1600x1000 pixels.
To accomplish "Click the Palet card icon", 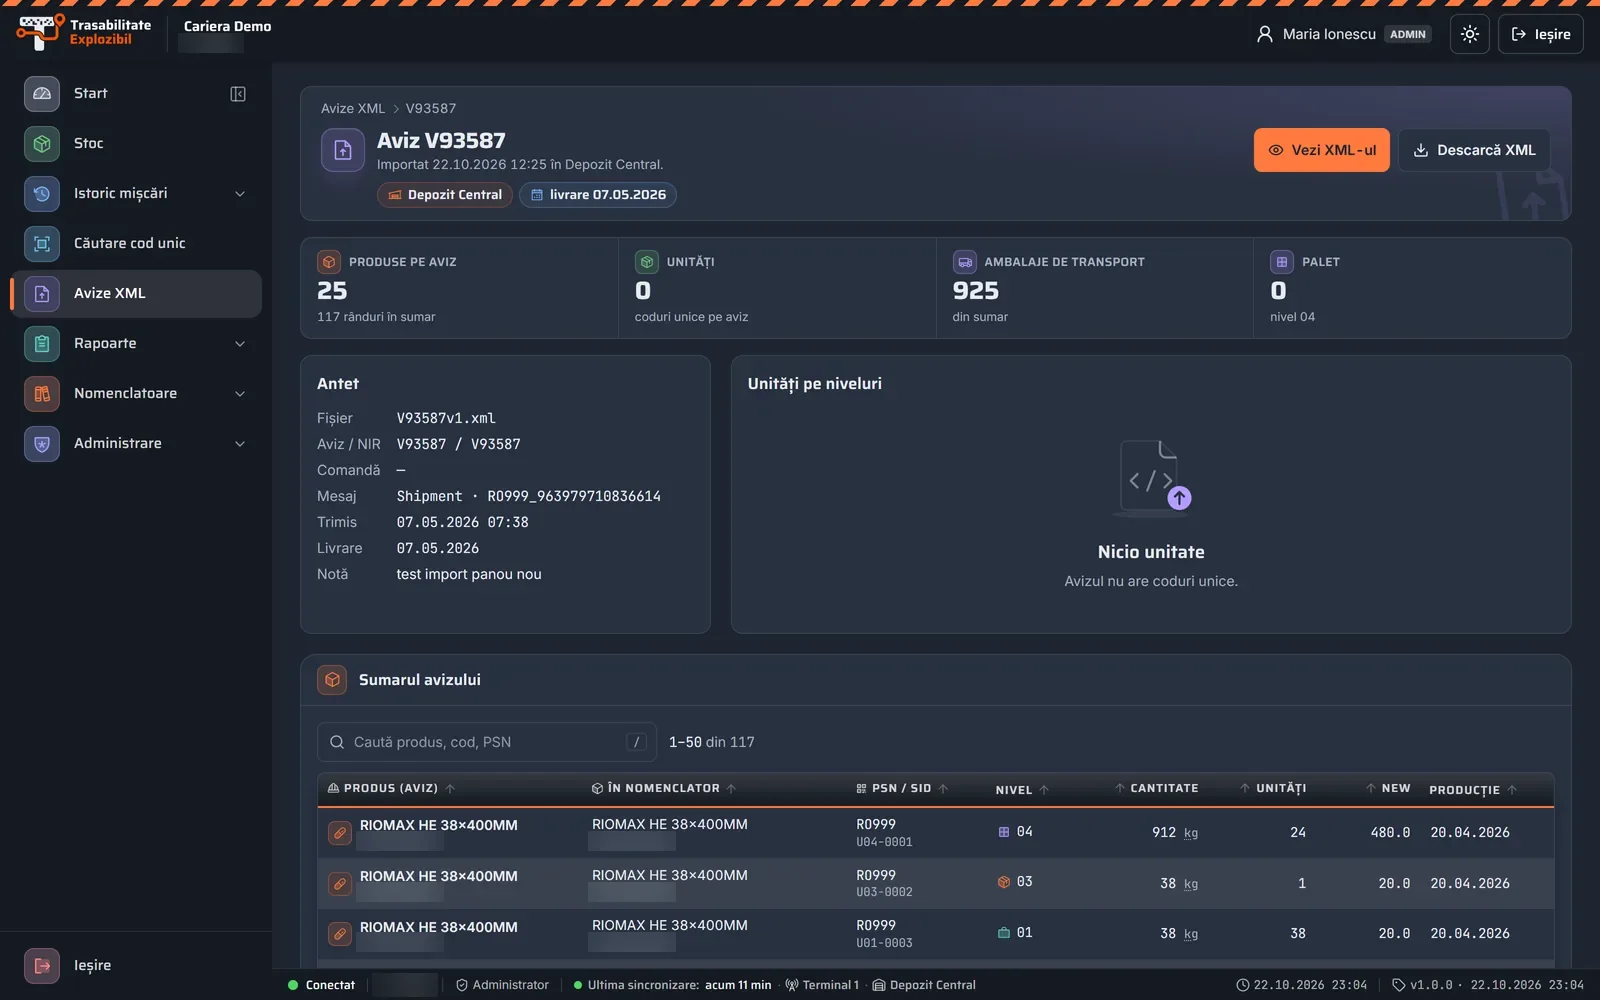I will [x=1282, y=262].
